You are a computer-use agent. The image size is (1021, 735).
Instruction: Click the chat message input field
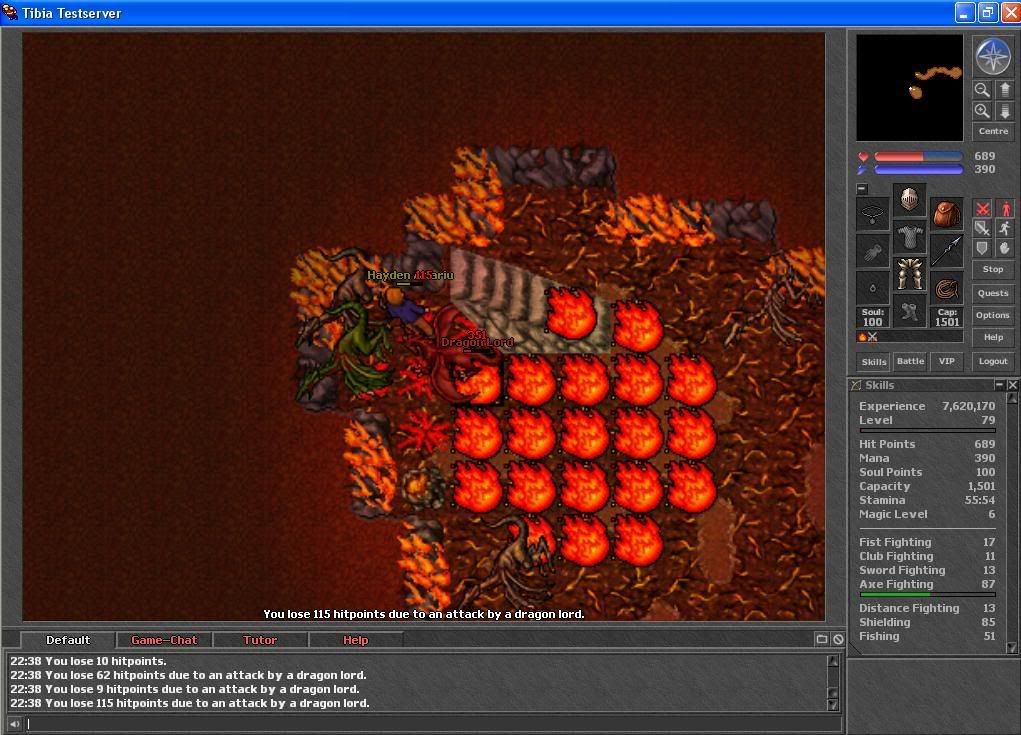pos(432,723)
